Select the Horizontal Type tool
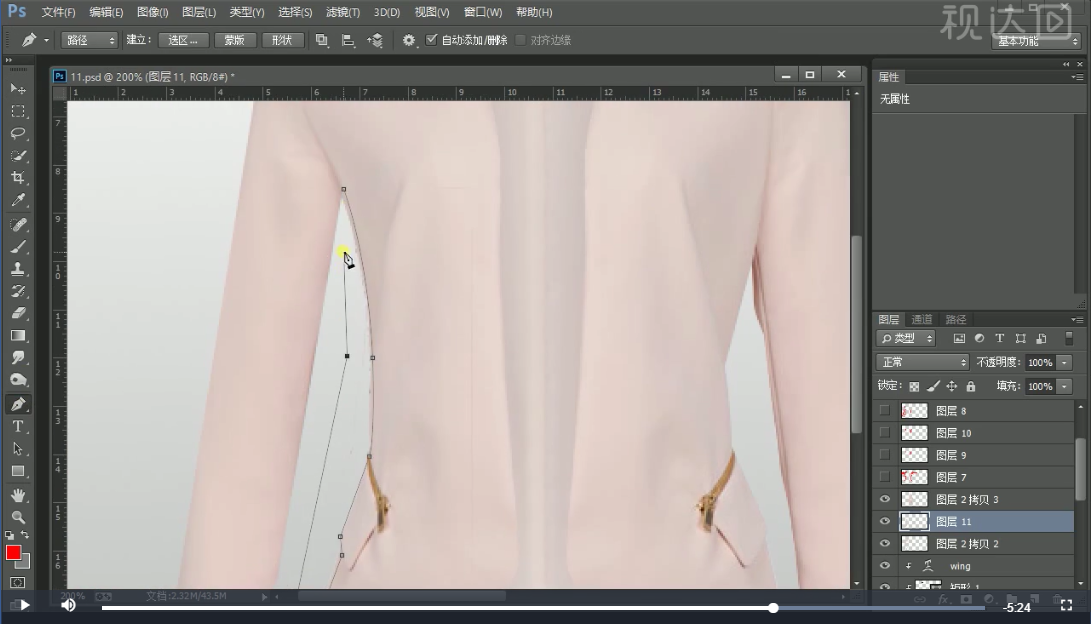Image resolution: width=1091 pixels, height=624 pixels. tap(18, 426)
